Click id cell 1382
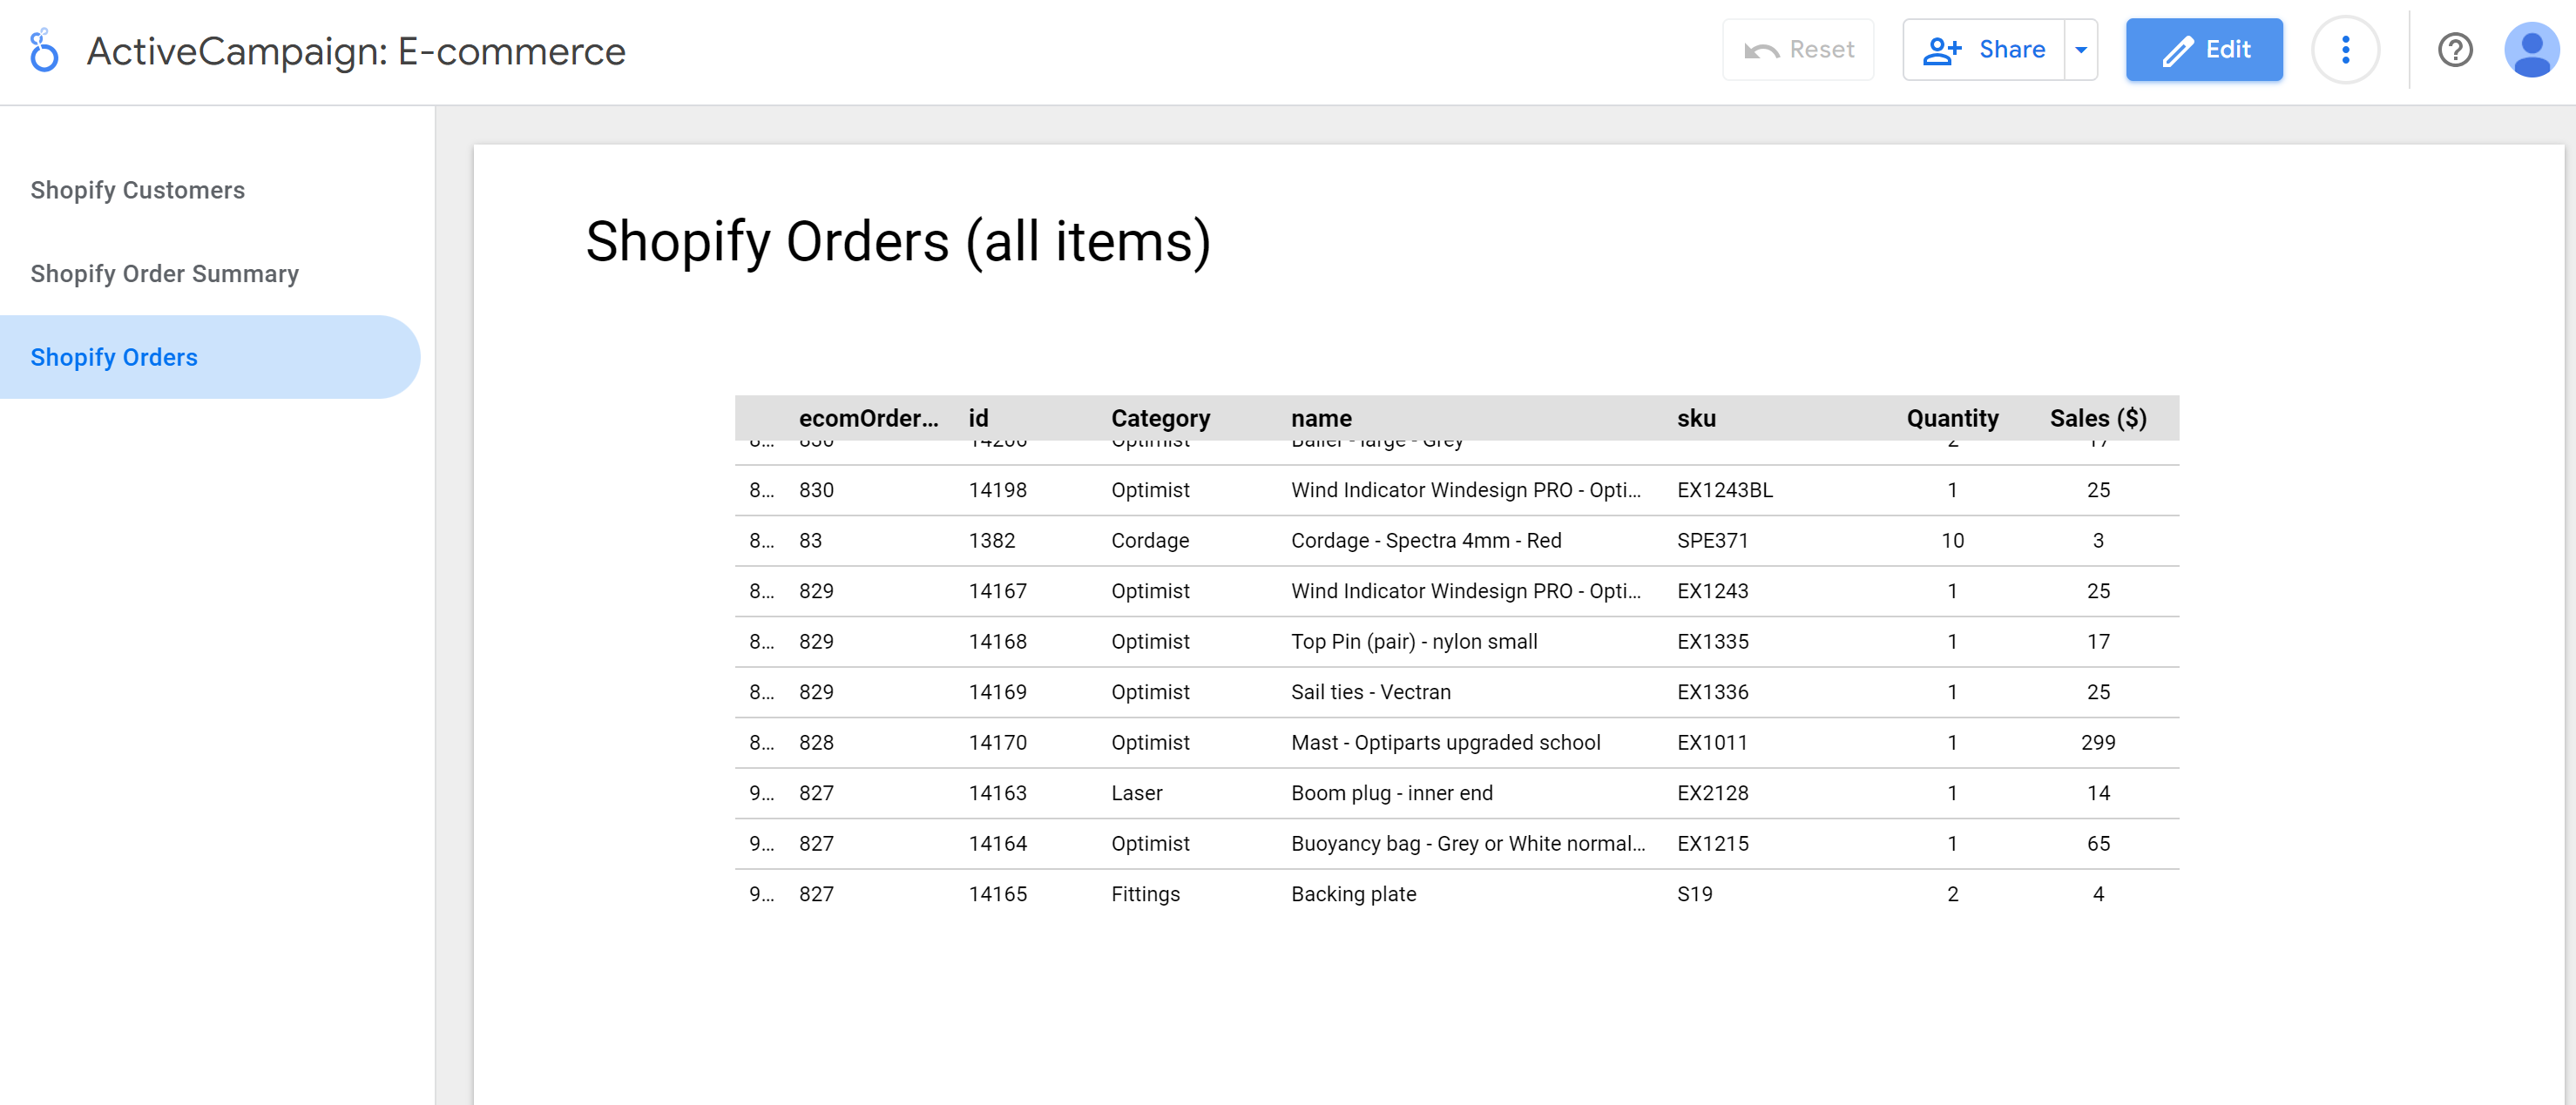 tap(991, 541)
